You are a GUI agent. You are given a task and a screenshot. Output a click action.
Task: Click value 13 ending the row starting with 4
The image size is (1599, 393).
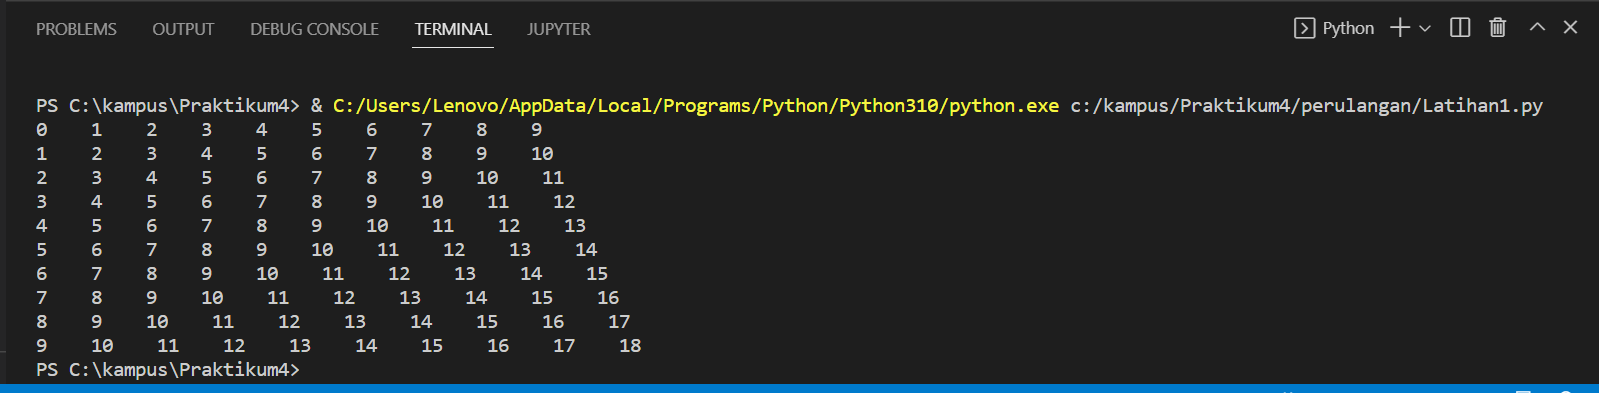(x=575, y=226)
